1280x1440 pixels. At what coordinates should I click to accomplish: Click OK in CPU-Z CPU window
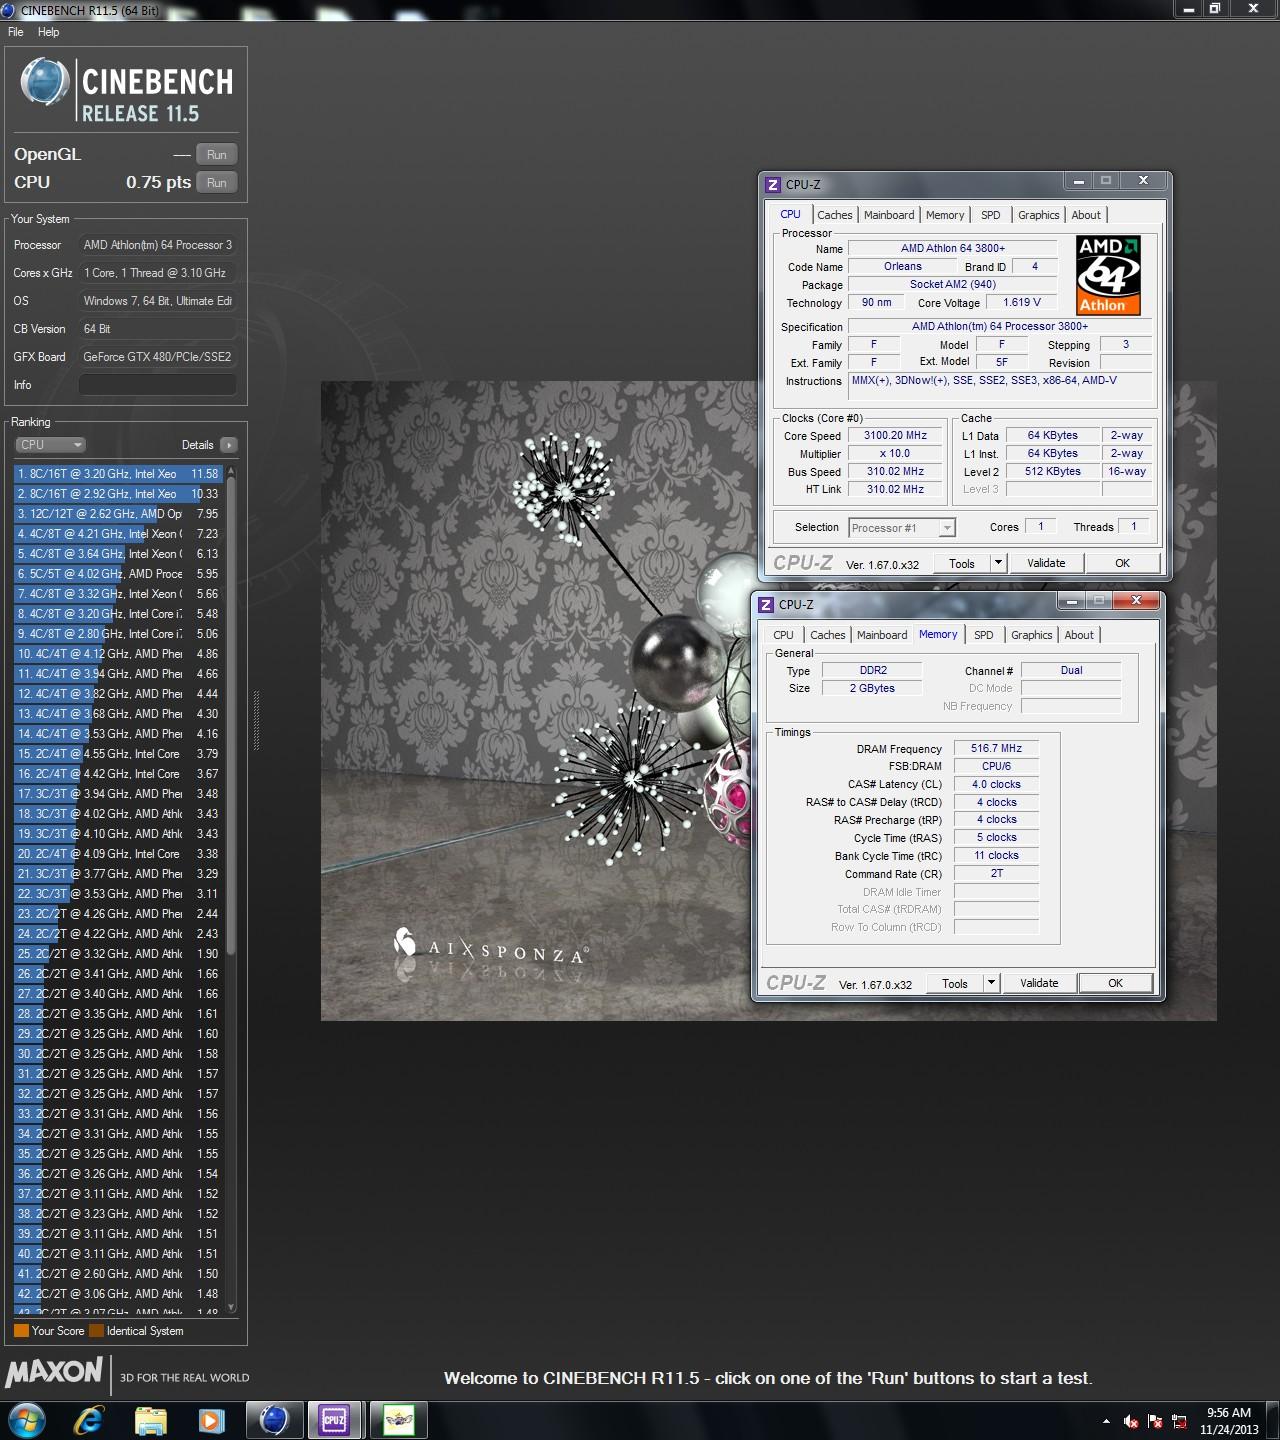pyautogui.click(x=1122, y=563)
